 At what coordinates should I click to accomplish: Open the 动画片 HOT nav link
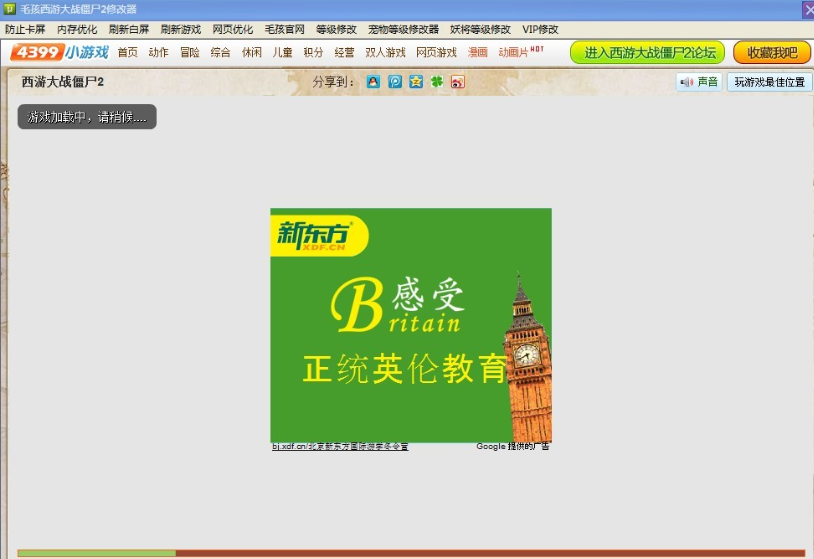(x=521, y=52)
